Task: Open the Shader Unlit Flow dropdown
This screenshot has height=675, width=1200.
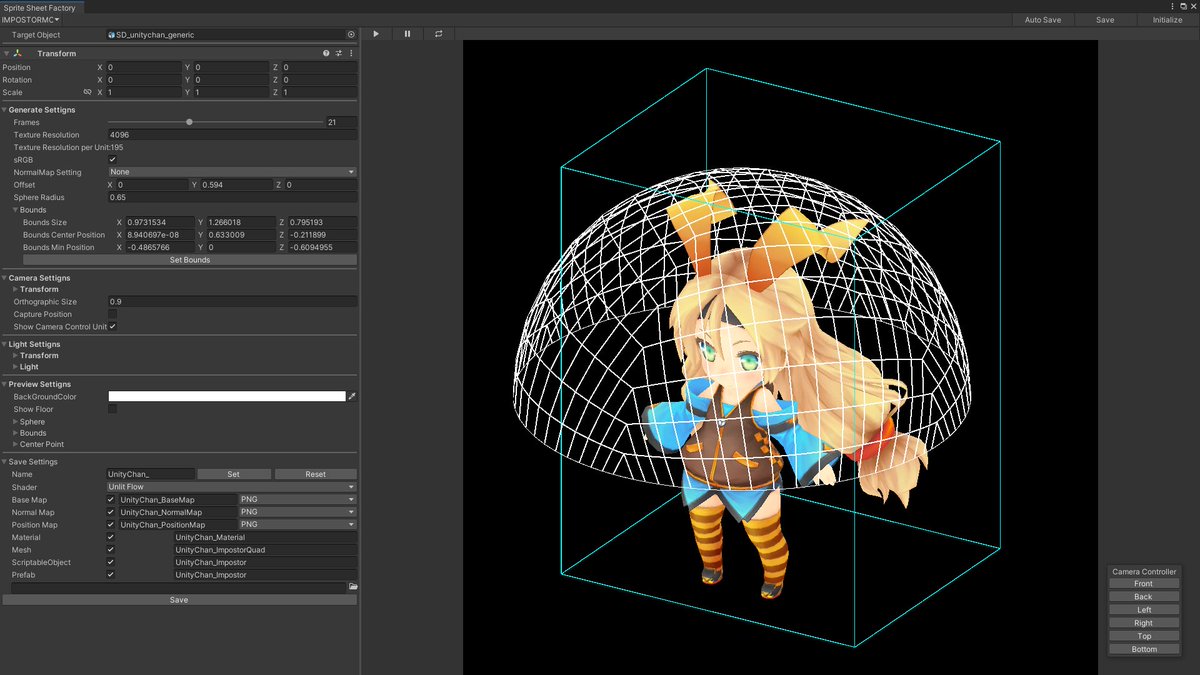Action: coord(232,487)
